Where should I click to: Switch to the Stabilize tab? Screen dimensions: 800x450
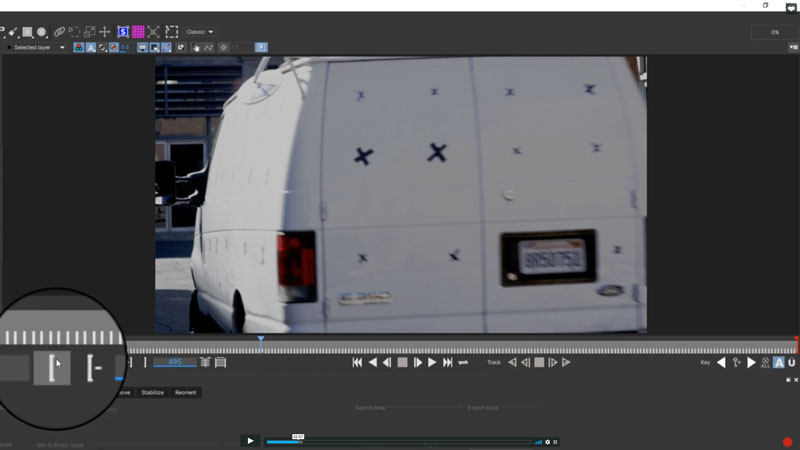tap(153, 392)
